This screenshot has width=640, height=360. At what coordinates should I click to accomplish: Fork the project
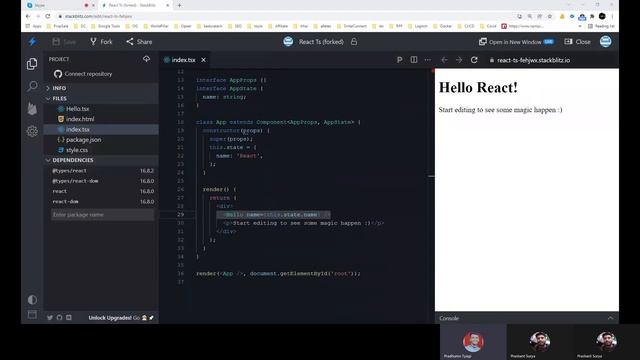click(x=101, y=42)
